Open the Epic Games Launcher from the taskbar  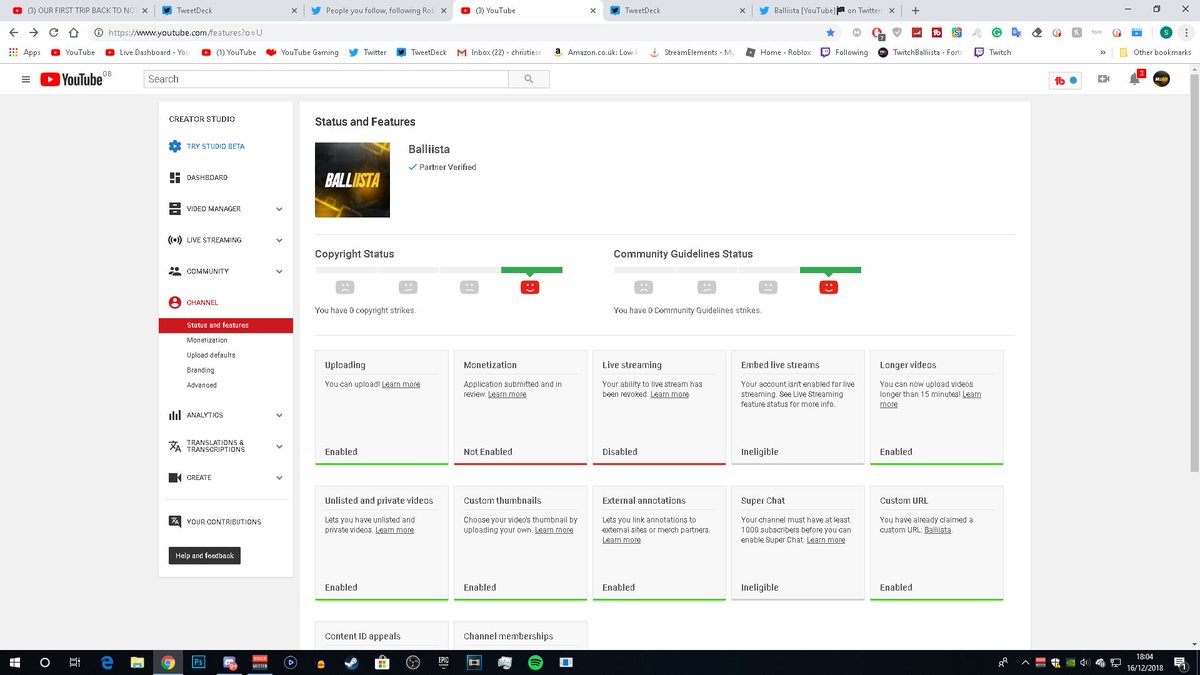(x=443, y=662)
